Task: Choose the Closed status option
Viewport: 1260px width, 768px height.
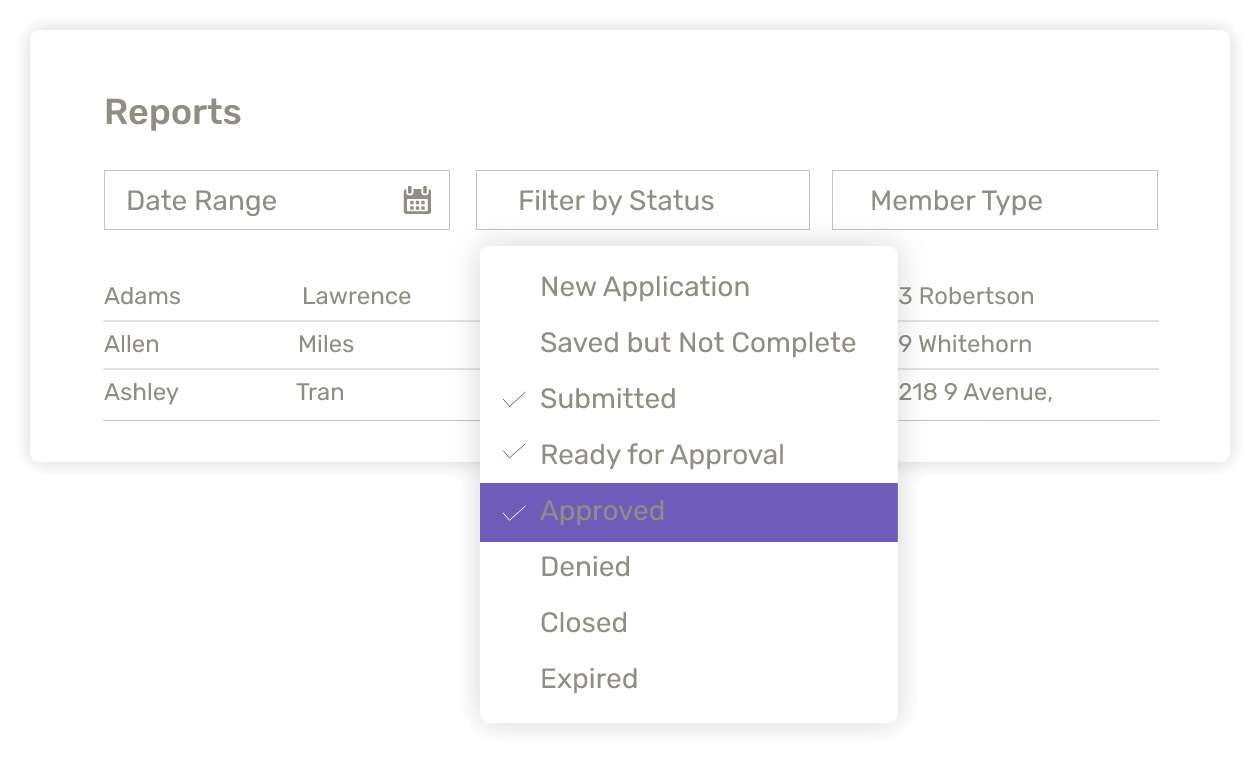Action: (583, 623)
